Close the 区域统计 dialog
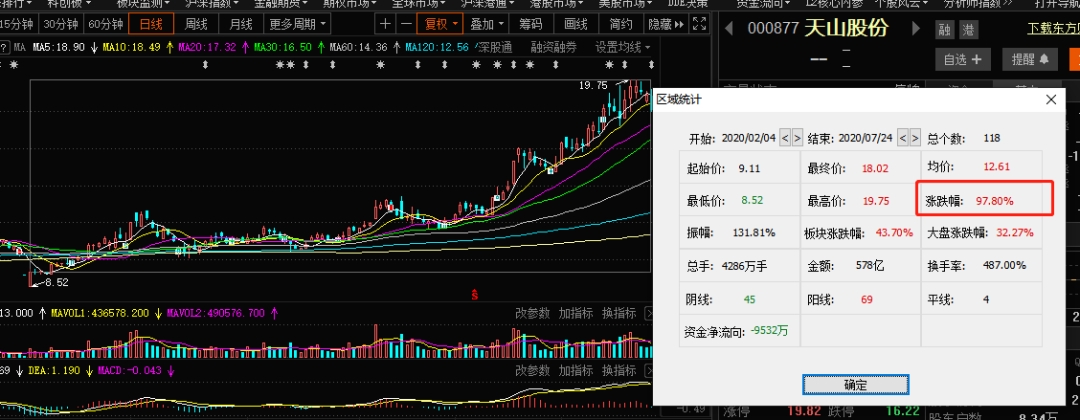Screen dimensions: 1080x420 click(1050, 99)
